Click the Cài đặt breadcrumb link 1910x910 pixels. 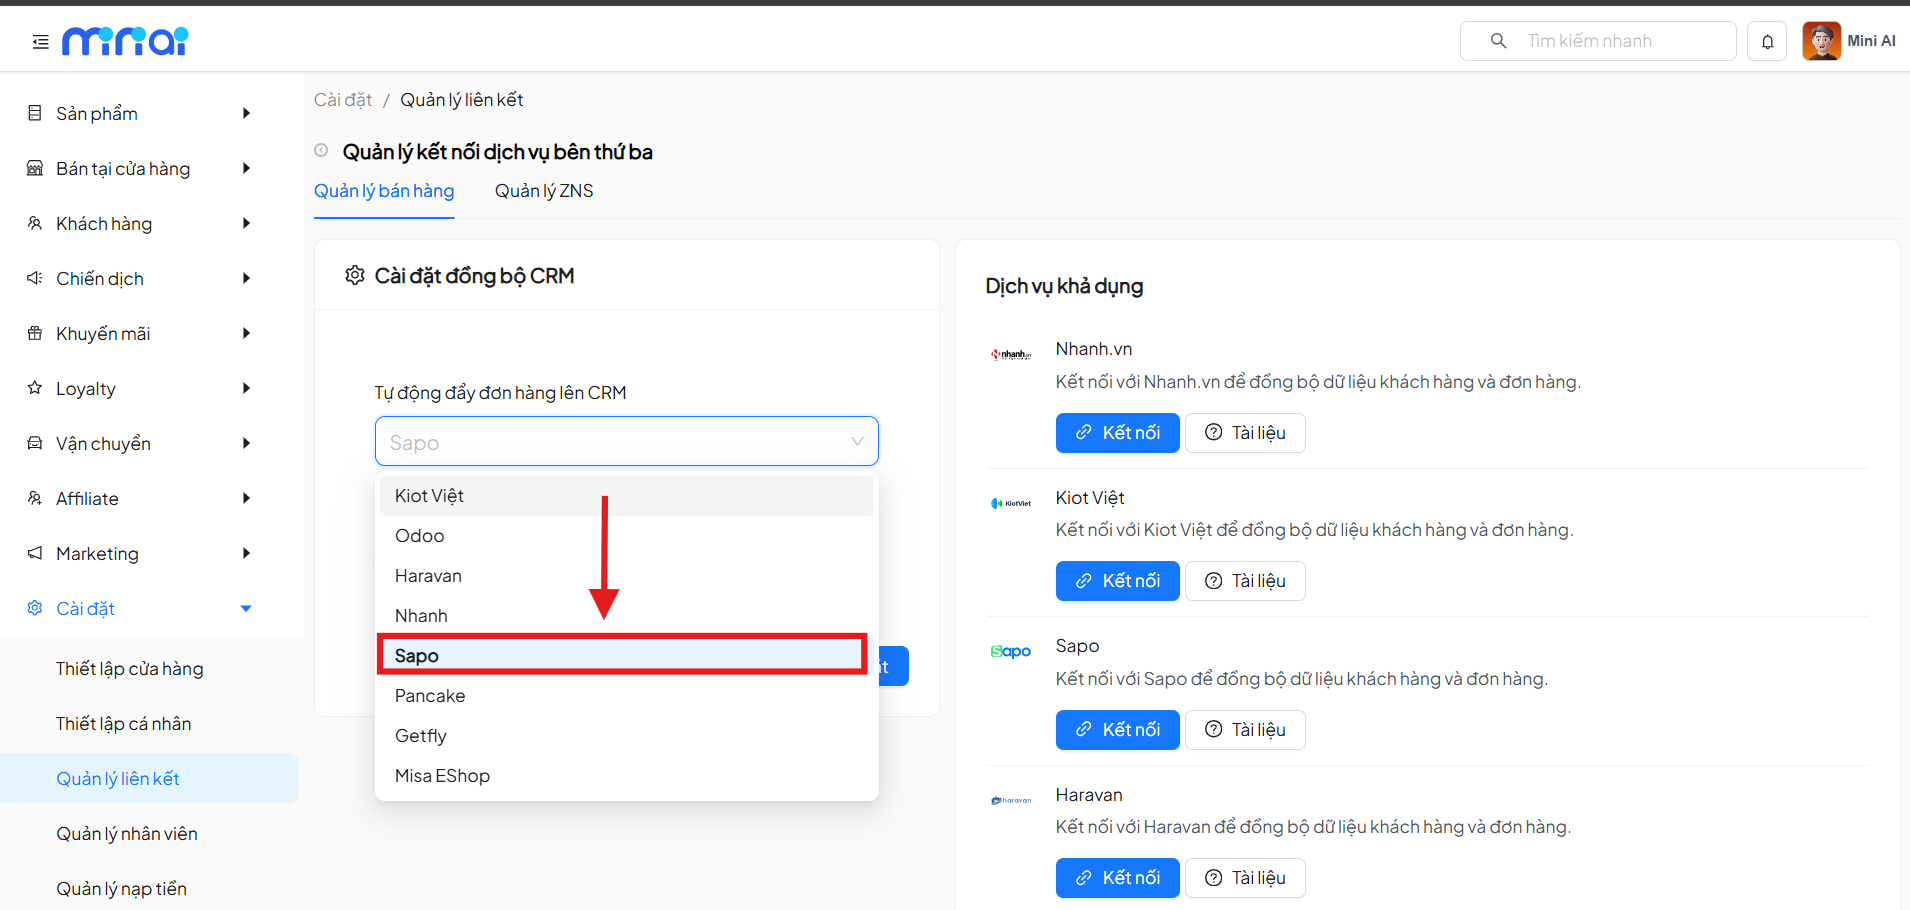[x=343, y=99]
